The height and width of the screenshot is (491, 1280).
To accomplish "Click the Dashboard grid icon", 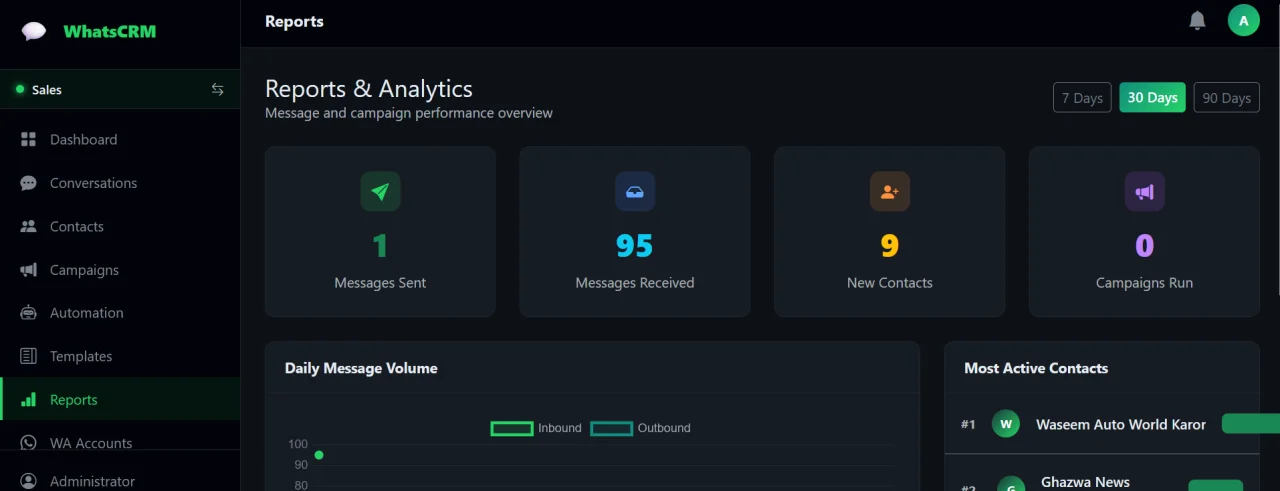I will coord(28,139).
